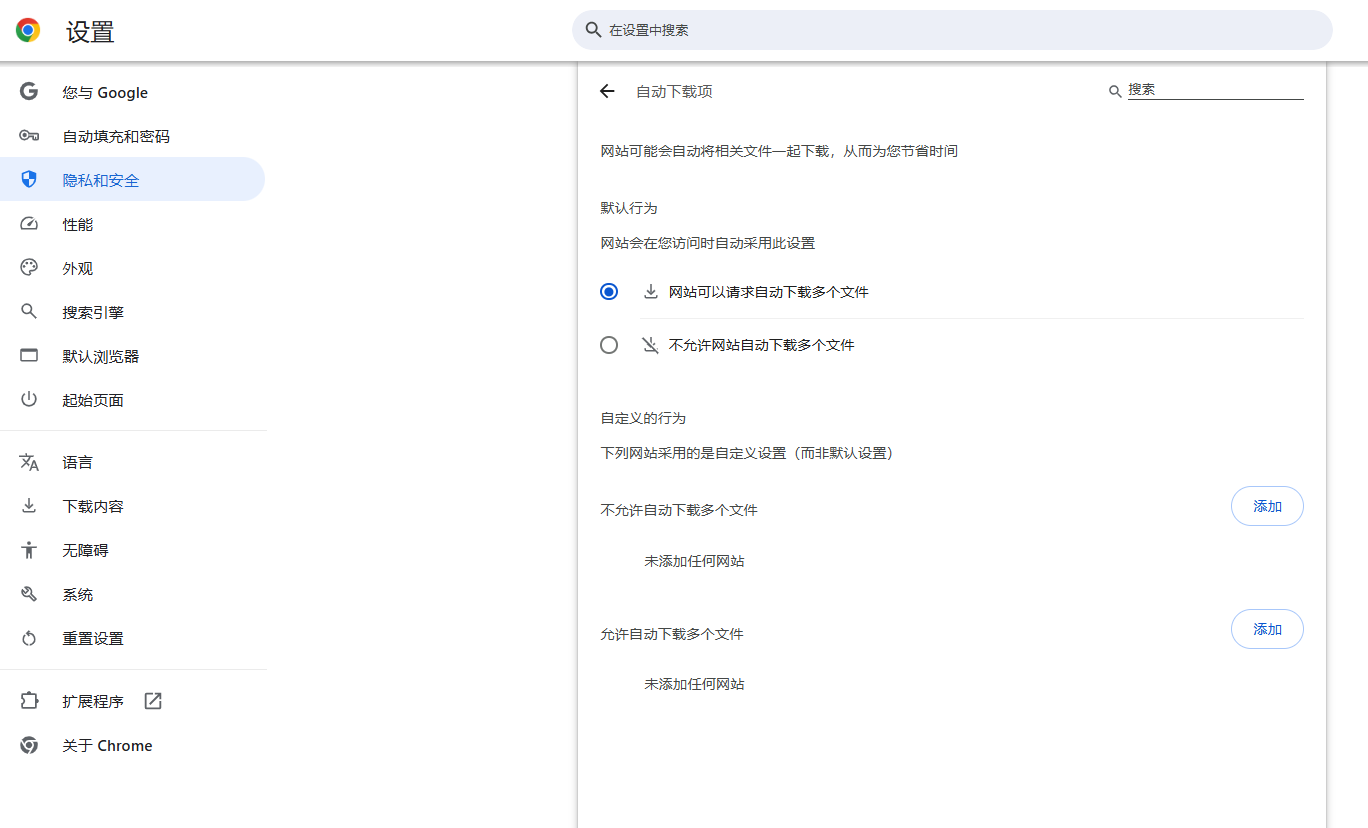Open 自动填充和密码 section
This screenshot has height=828, width=1368.
click(133, 136)
